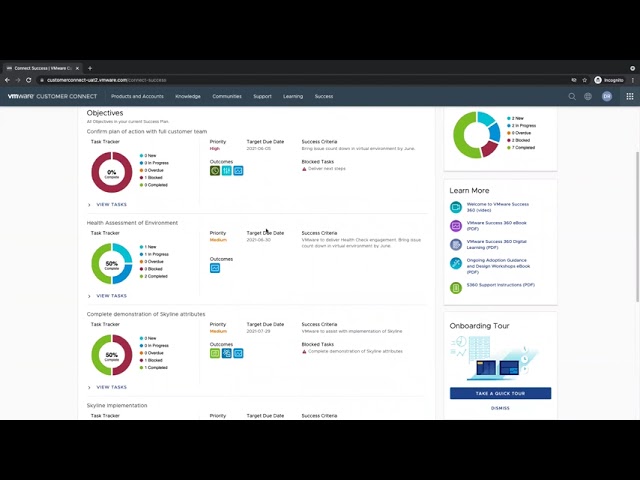The width and height of the screenshot is (640, 480).
Task: Expand View Tasks for Confirm plan of action
Action: [x=107, y=204]
